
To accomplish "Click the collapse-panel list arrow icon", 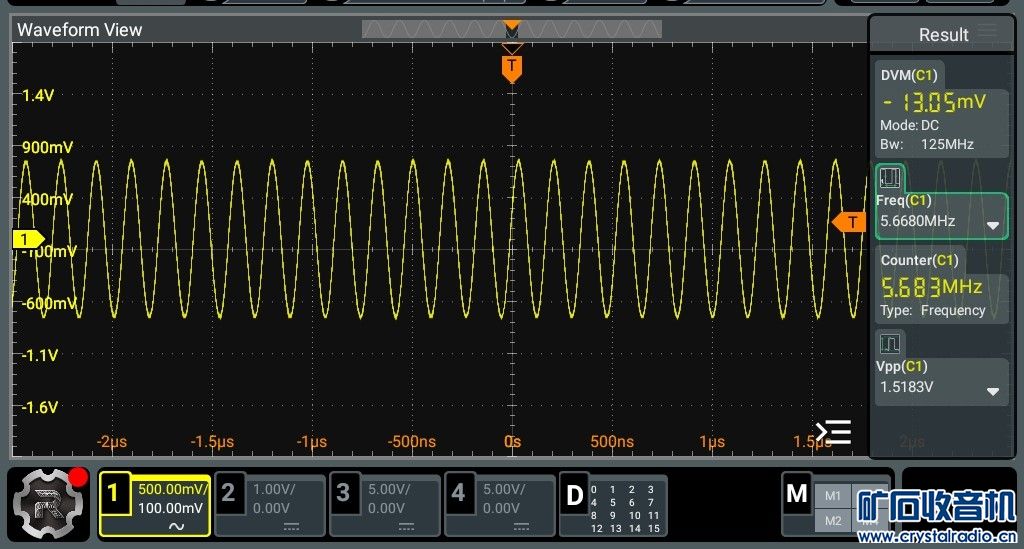I will [833, 432].
